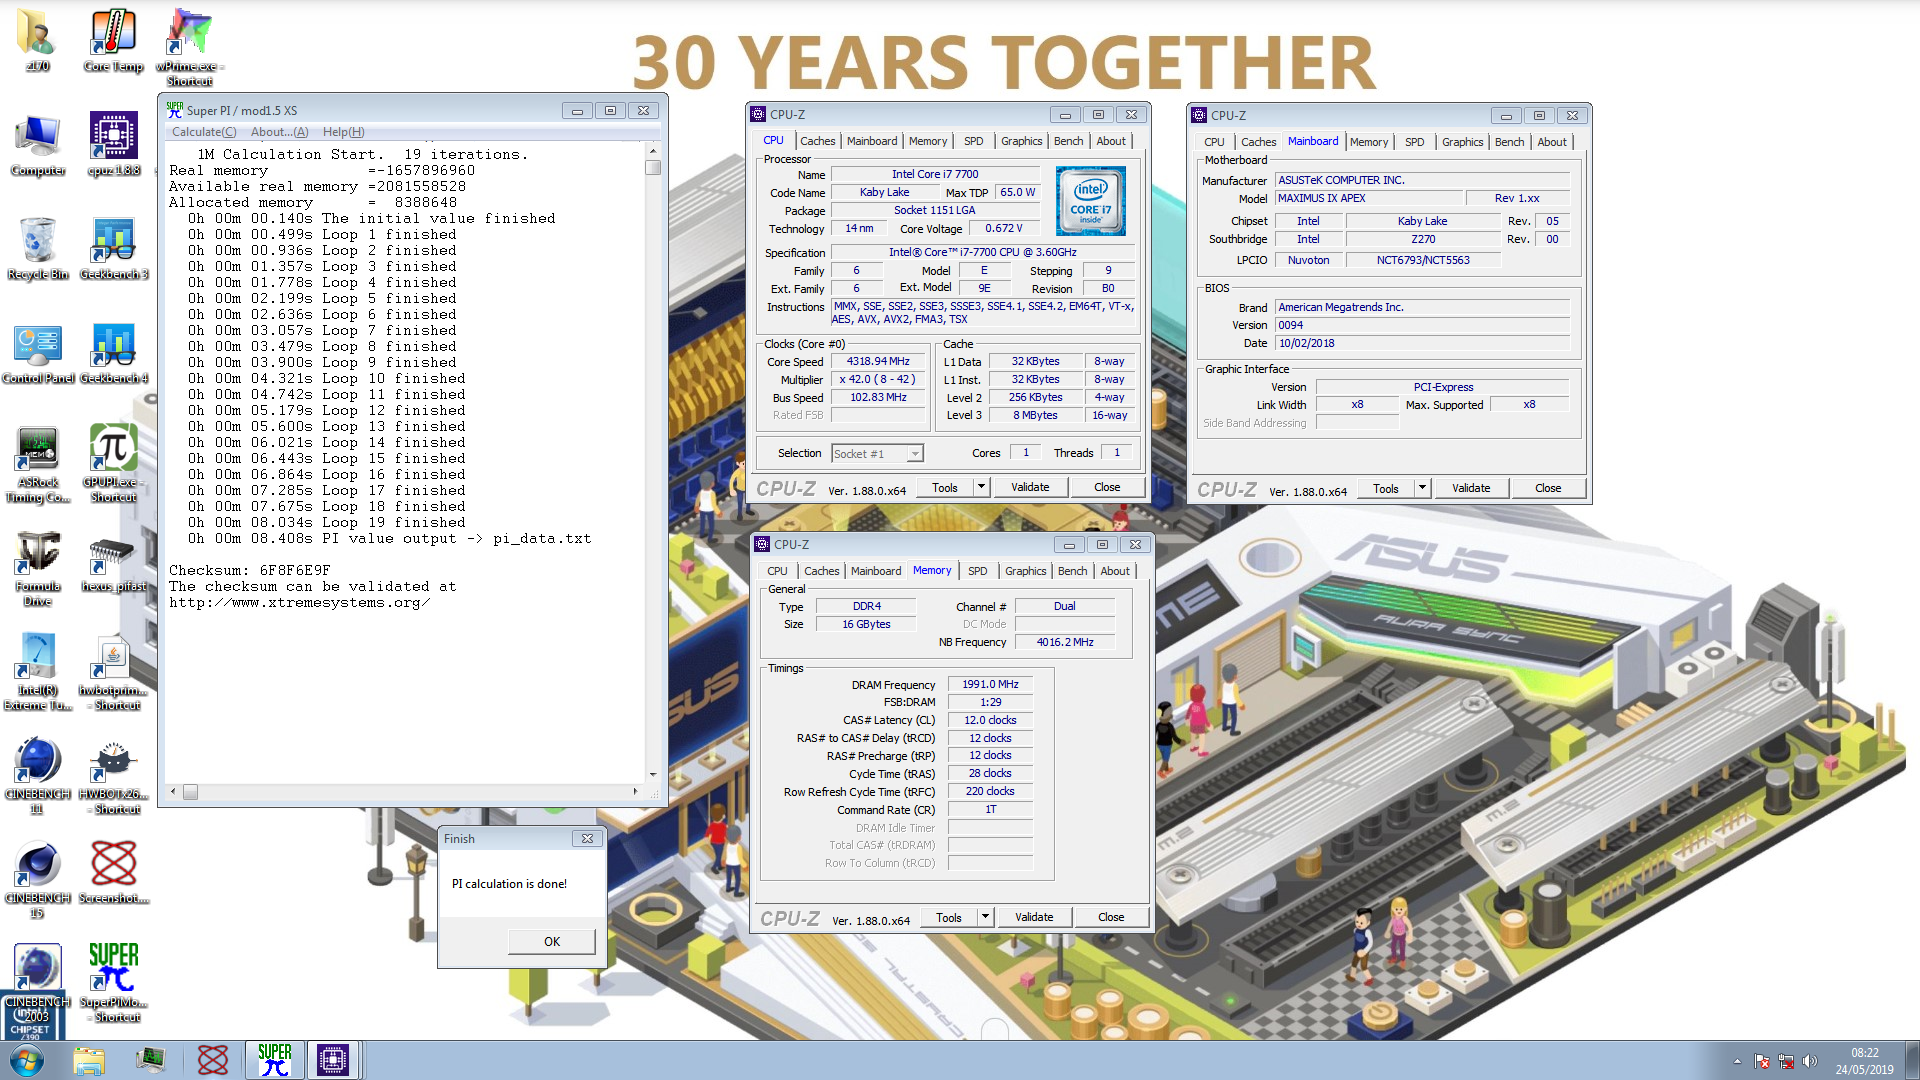Open SPD tab in Mainboard CPU-Z window
The height and width of the screenshot is (1080, 1920).
coord(1414,142)
